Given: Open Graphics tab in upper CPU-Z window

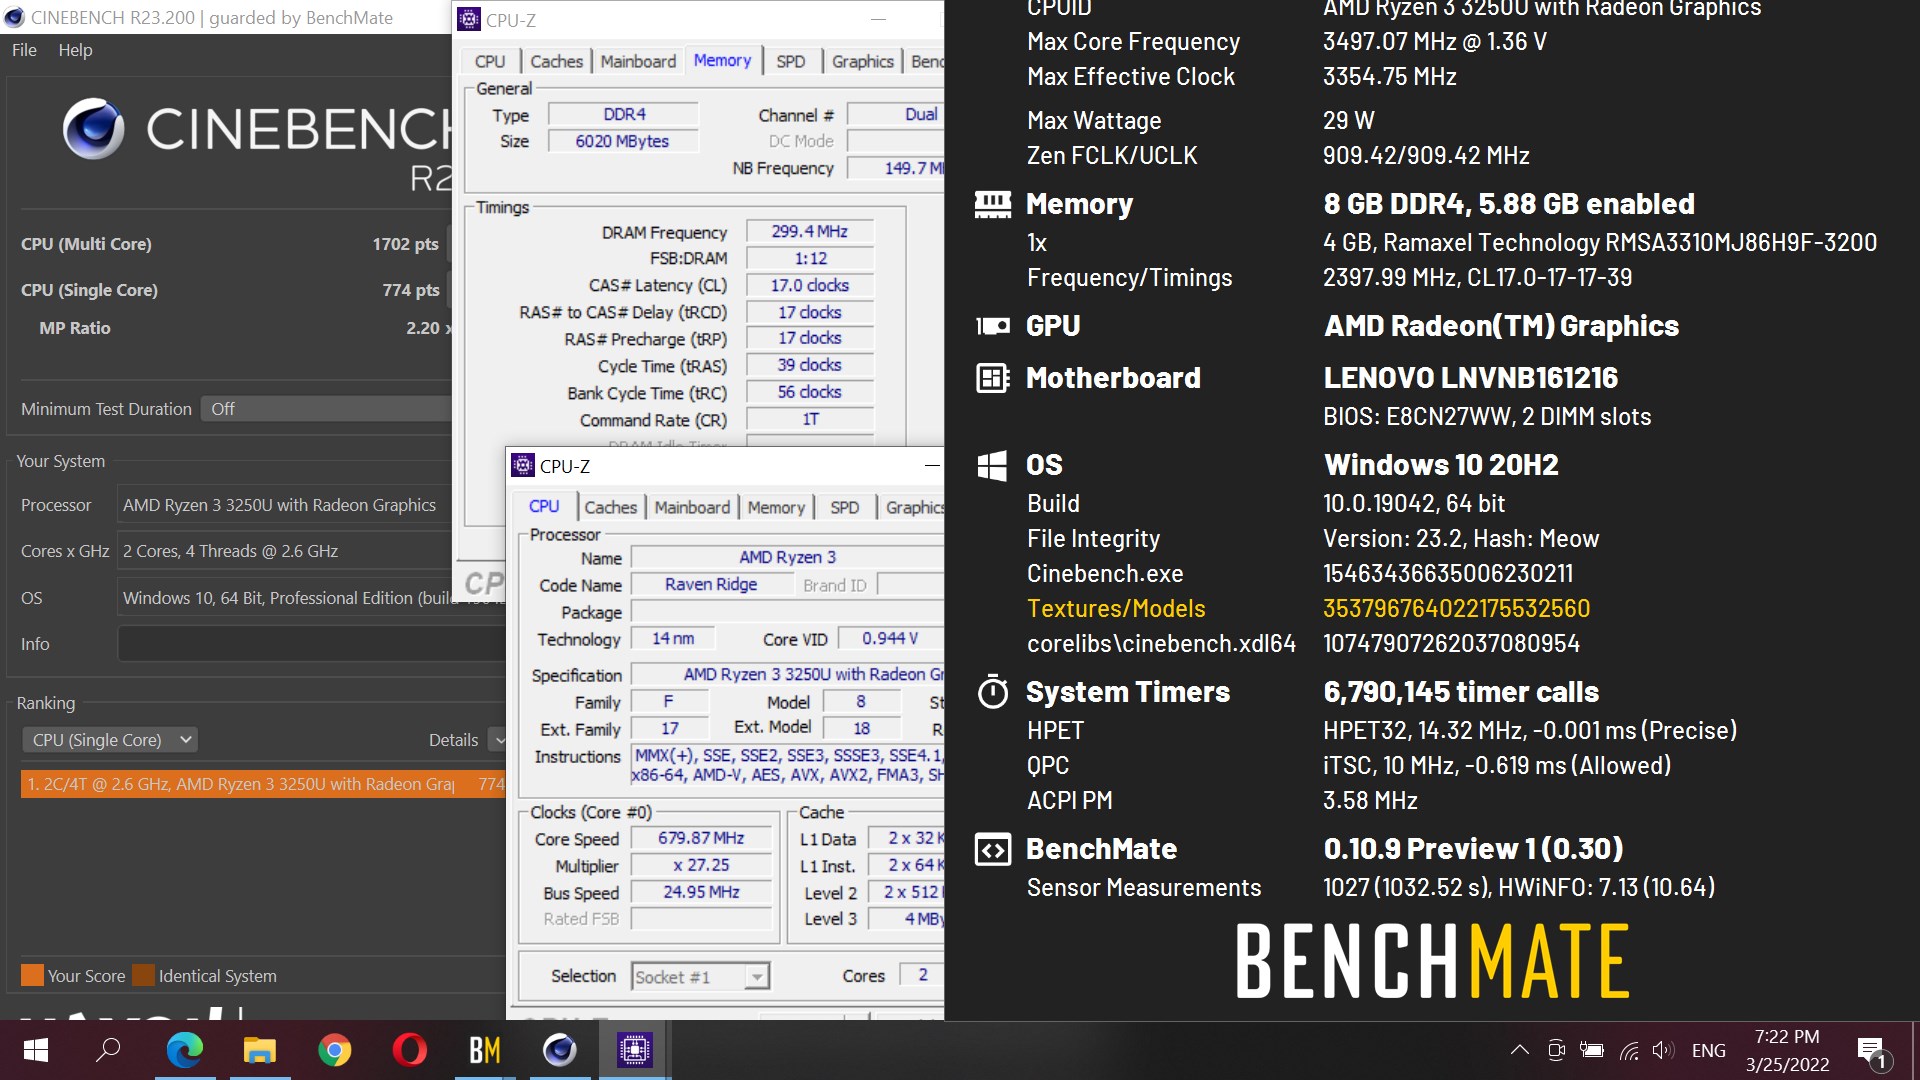Looking at the screenshot, I should 862,61.
